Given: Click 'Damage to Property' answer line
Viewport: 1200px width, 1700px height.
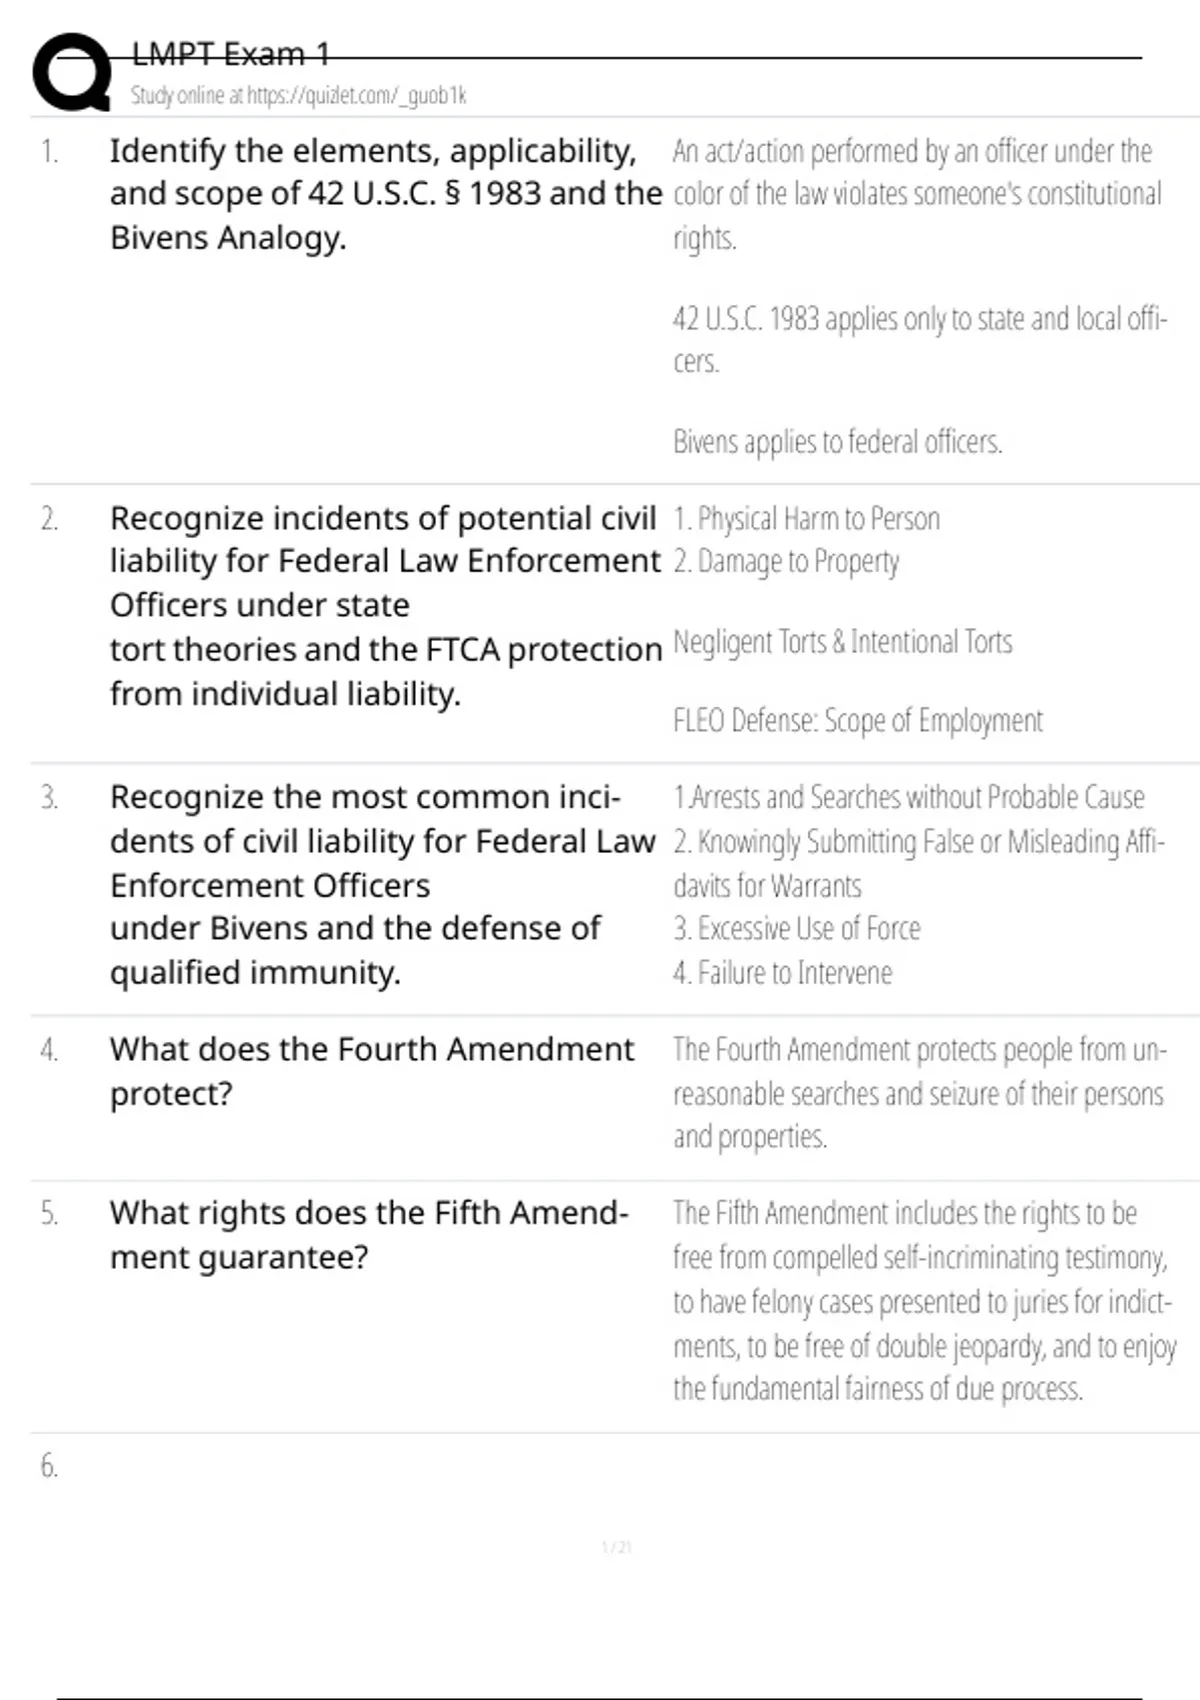Looking at the screenshot, I should (x=787, y=562).
